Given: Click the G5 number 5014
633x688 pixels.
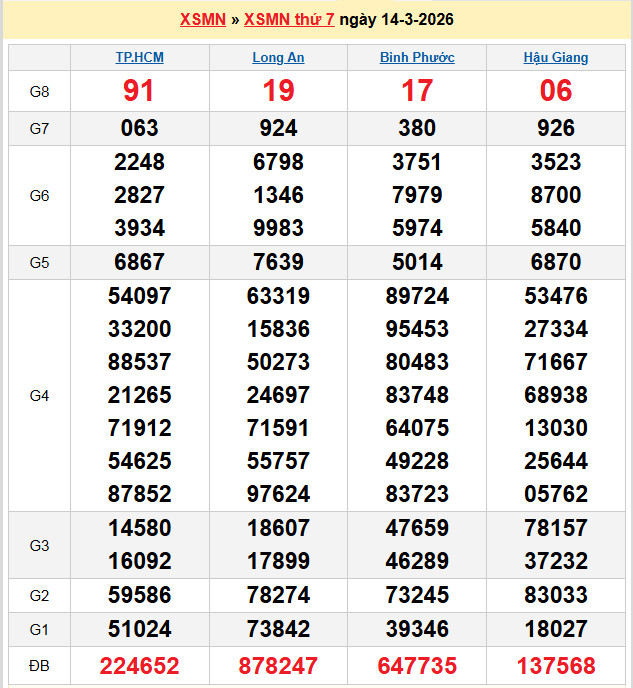Looking at the screenshot, I should point(417,263).
